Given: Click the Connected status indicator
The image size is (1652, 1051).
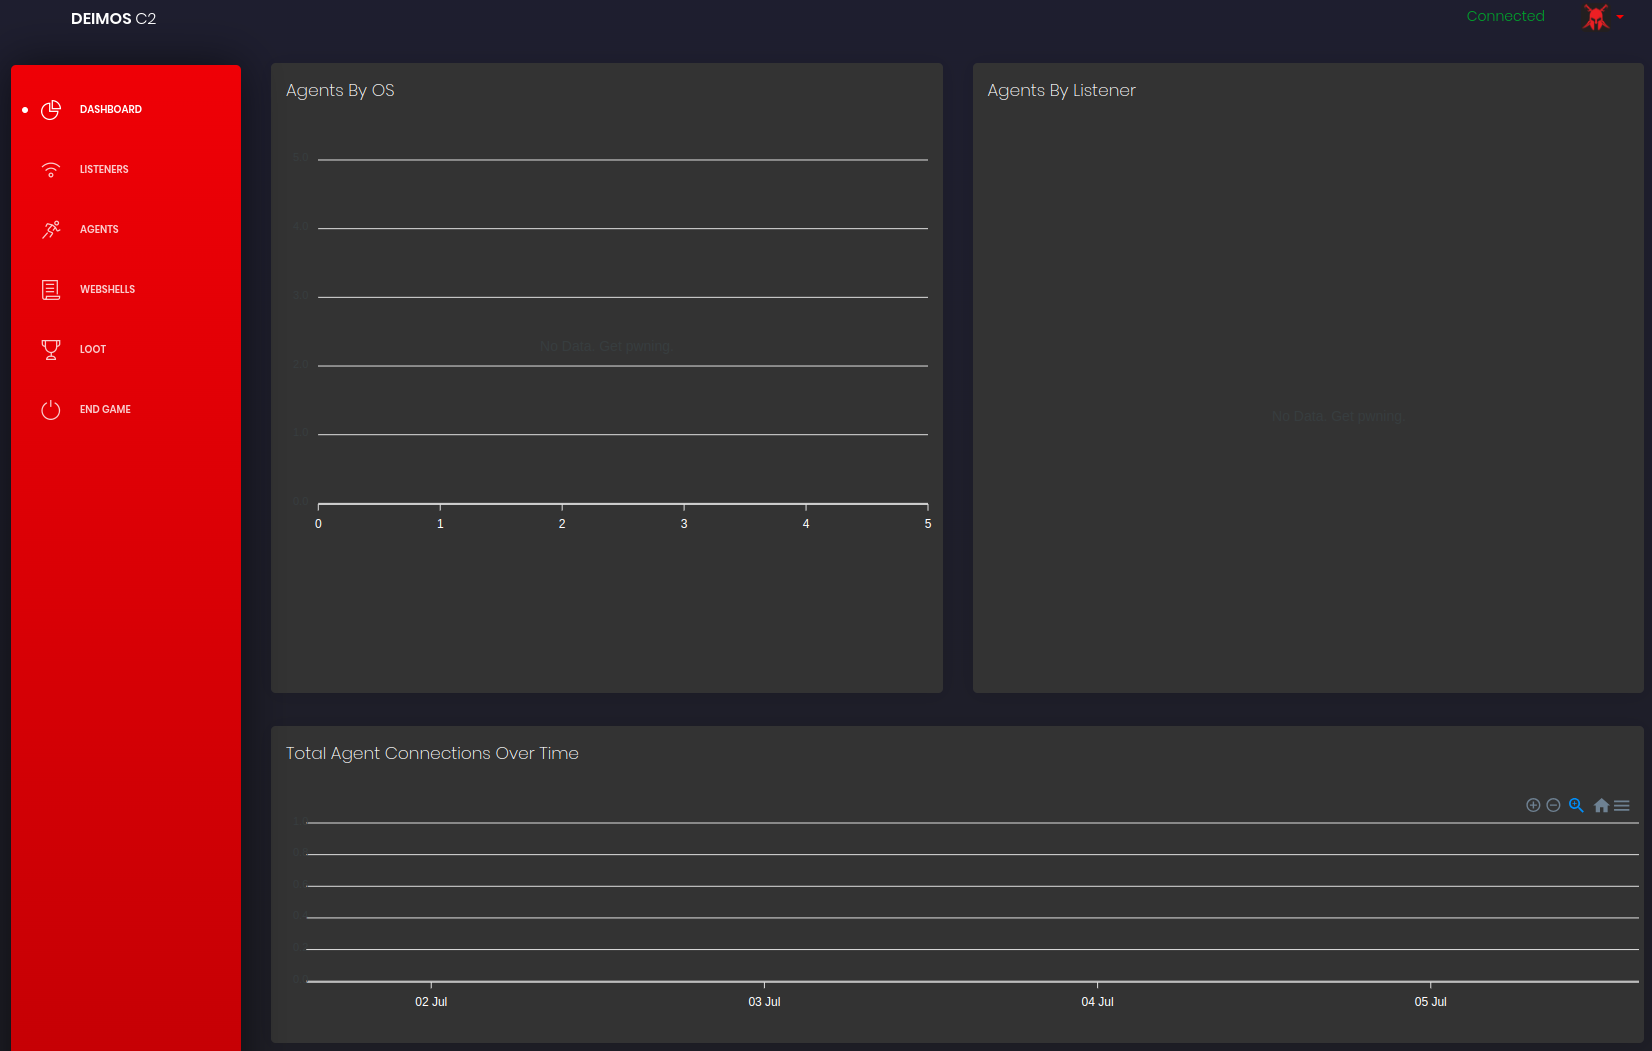Looking at the screenshot, I should click(x=1505, y=16).
